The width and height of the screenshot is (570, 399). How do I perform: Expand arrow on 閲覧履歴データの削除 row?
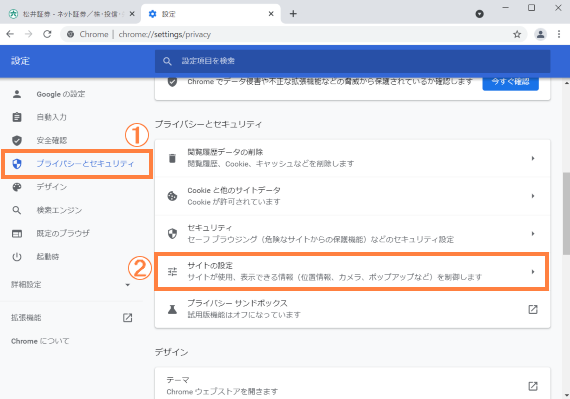(533, 158)
